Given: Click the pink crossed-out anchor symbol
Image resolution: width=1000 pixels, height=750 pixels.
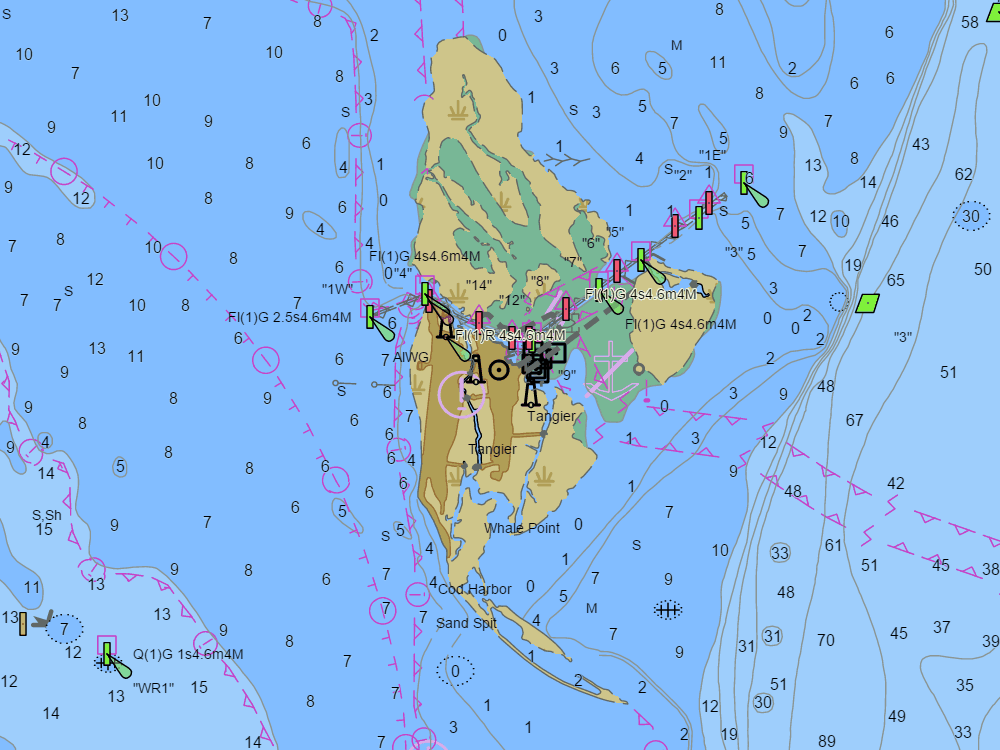Looking at the screenshot, I should 610,372.
